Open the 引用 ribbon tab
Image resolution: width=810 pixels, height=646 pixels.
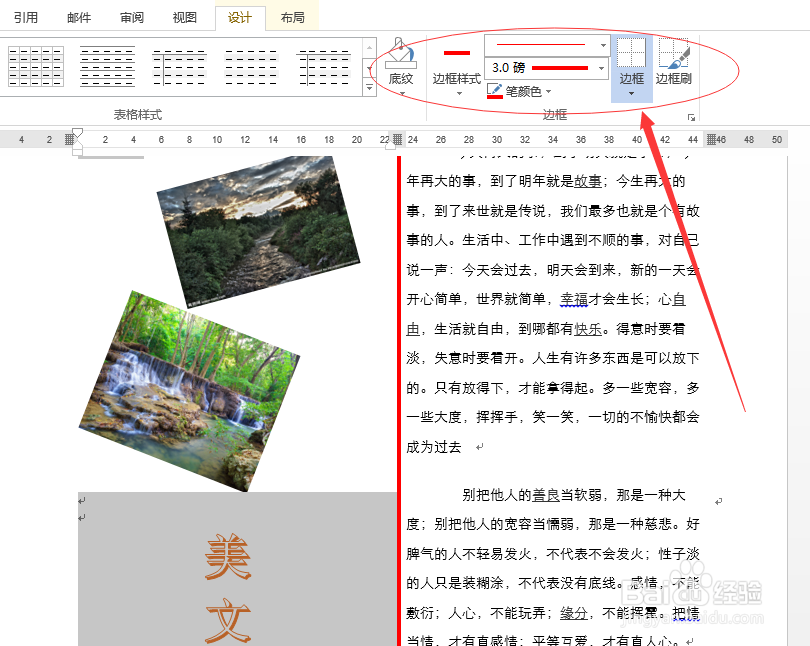pos(26,18)
